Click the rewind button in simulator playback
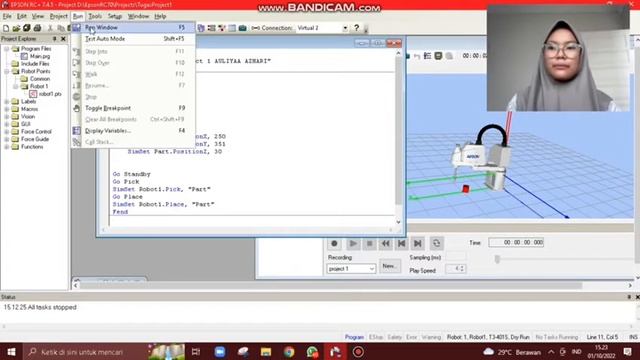 coord(385,243)
